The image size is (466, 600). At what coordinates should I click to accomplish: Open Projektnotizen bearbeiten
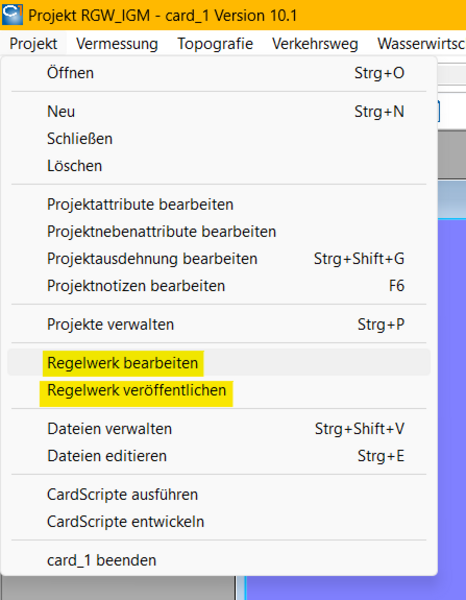pos(219,286)
